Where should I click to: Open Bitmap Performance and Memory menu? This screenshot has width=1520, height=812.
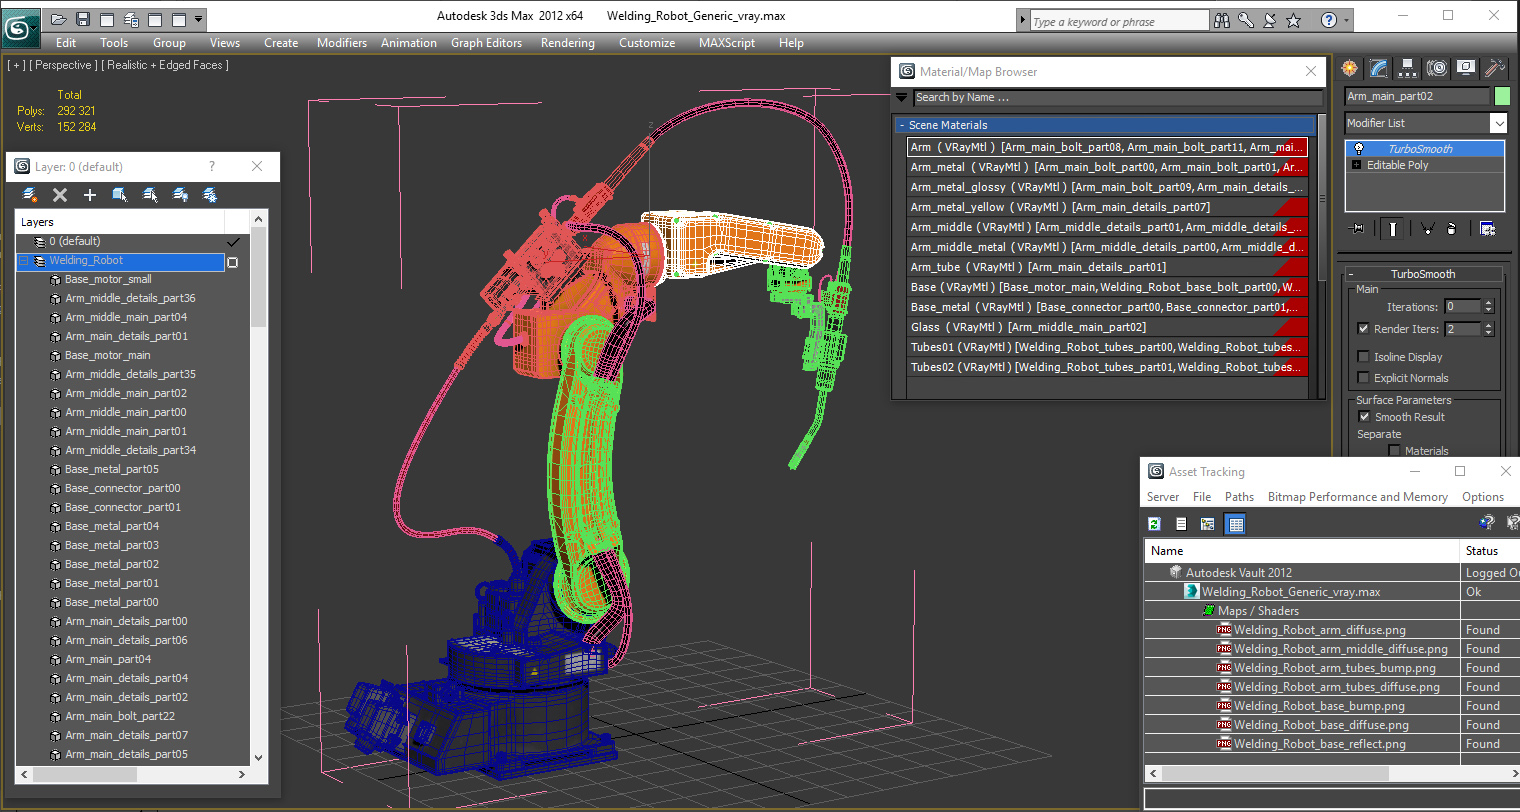pos(1357,497)
